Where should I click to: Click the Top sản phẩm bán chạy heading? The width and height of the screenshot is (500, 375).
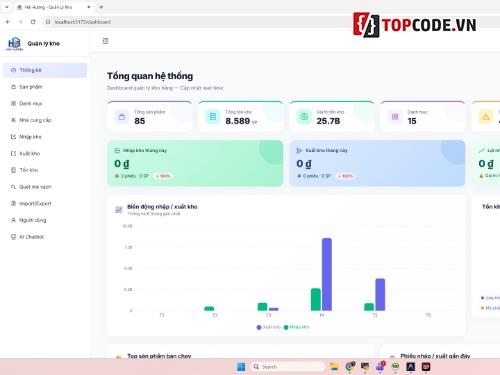pyautogui.click(x=159, y=356)
